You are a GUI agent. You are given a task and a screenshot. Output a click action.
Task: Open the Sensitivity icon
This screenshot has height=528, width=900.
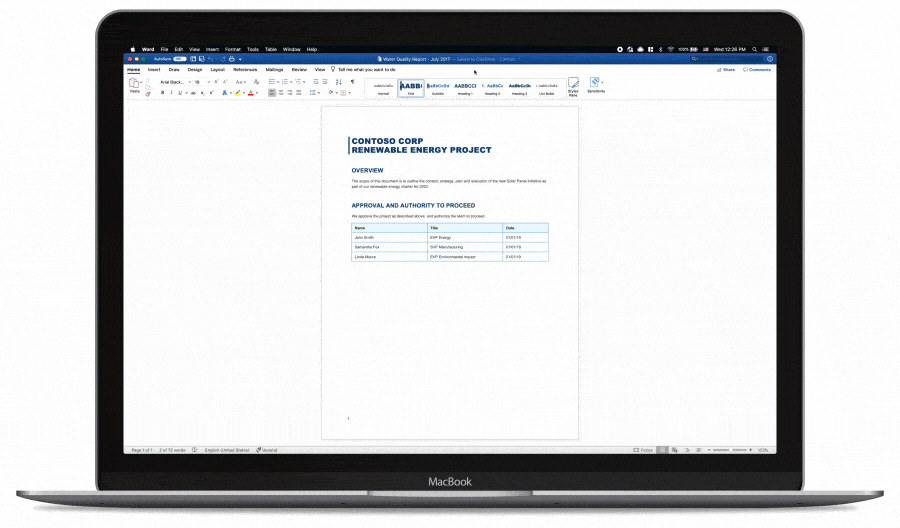click(594, 85)
